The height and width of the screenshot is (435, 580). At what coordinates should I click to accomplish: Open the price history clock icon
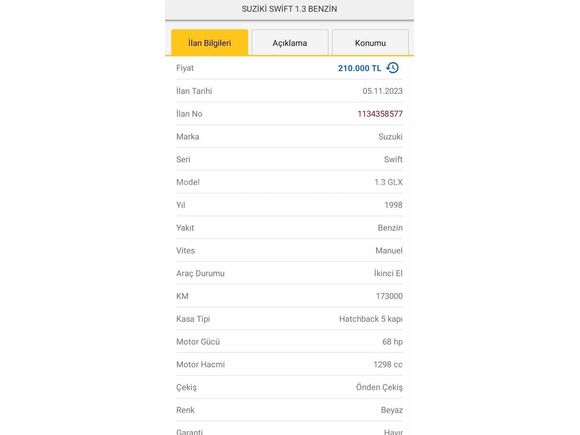(393, 68)
